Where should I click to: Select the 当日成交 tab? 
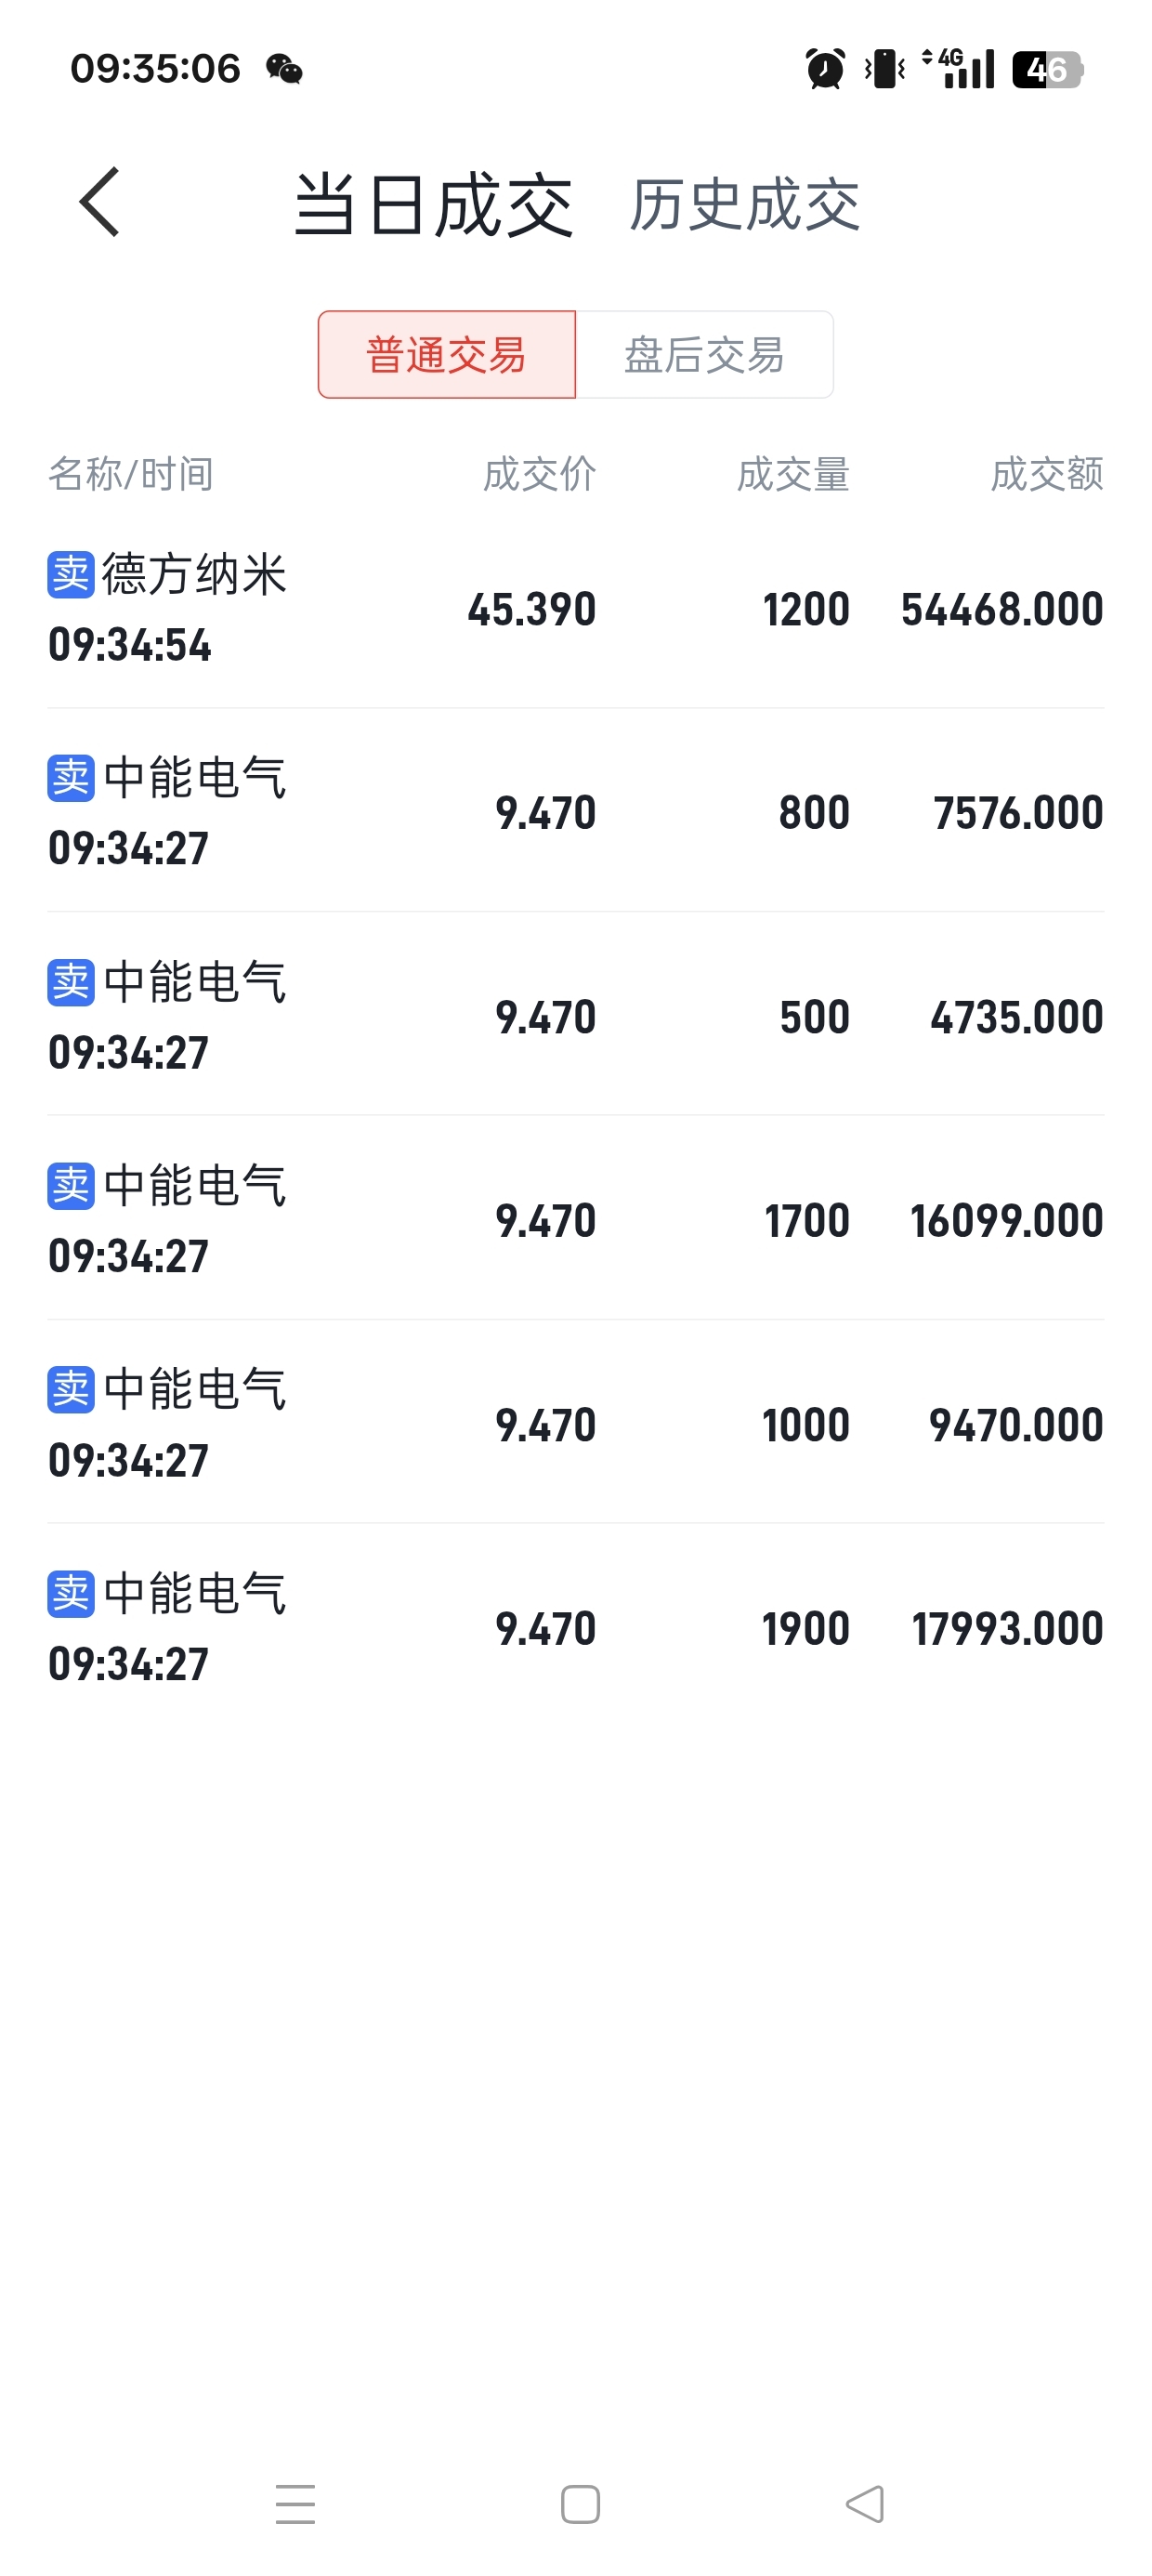click(x=433, y=205)
